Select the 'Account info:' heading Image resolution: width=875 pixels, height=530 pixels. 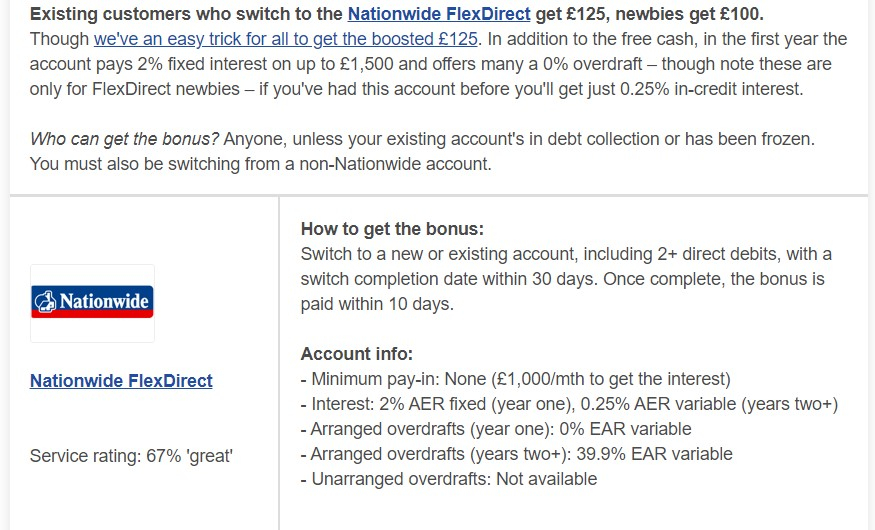357,354
